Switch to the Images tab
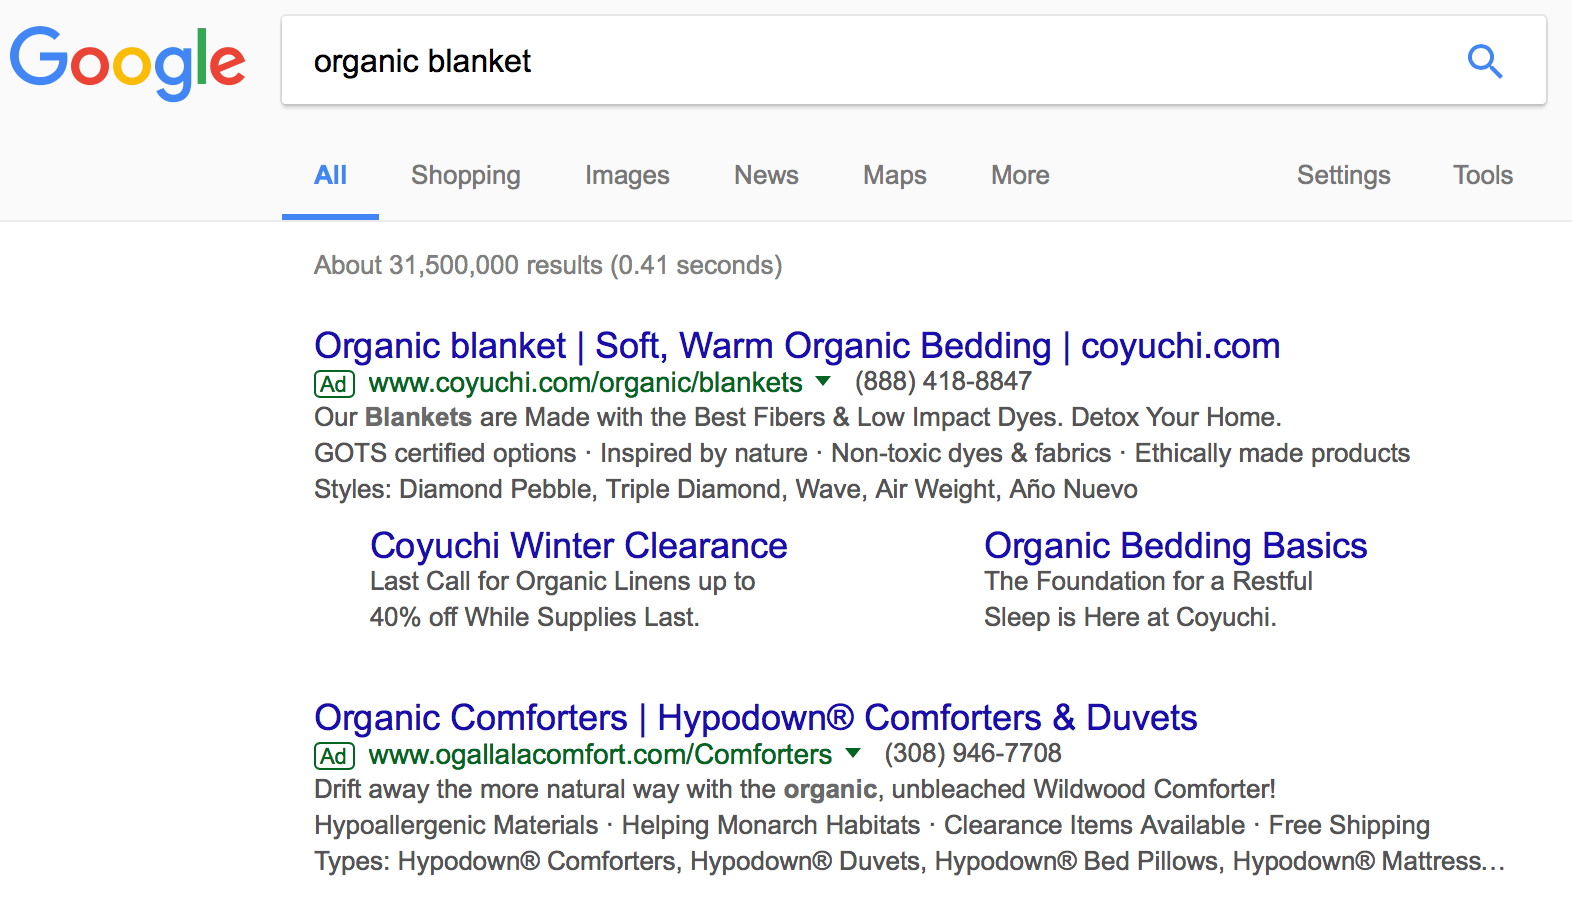The image size is (1572, 924). tap(627, 175)
